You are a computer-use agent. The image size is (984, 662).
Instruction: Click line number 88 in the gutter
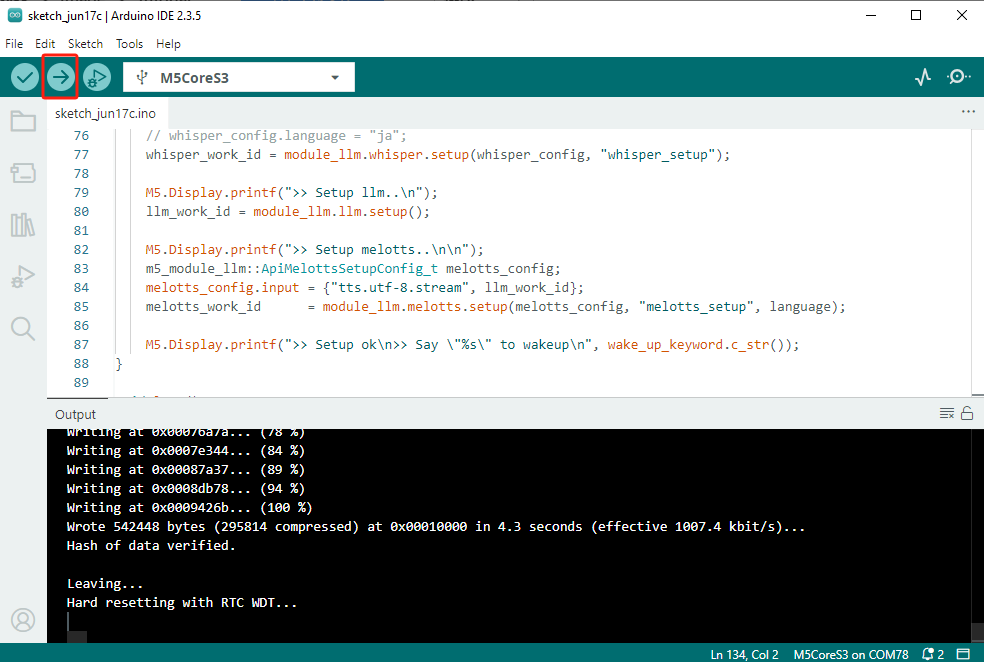point(81,363)
